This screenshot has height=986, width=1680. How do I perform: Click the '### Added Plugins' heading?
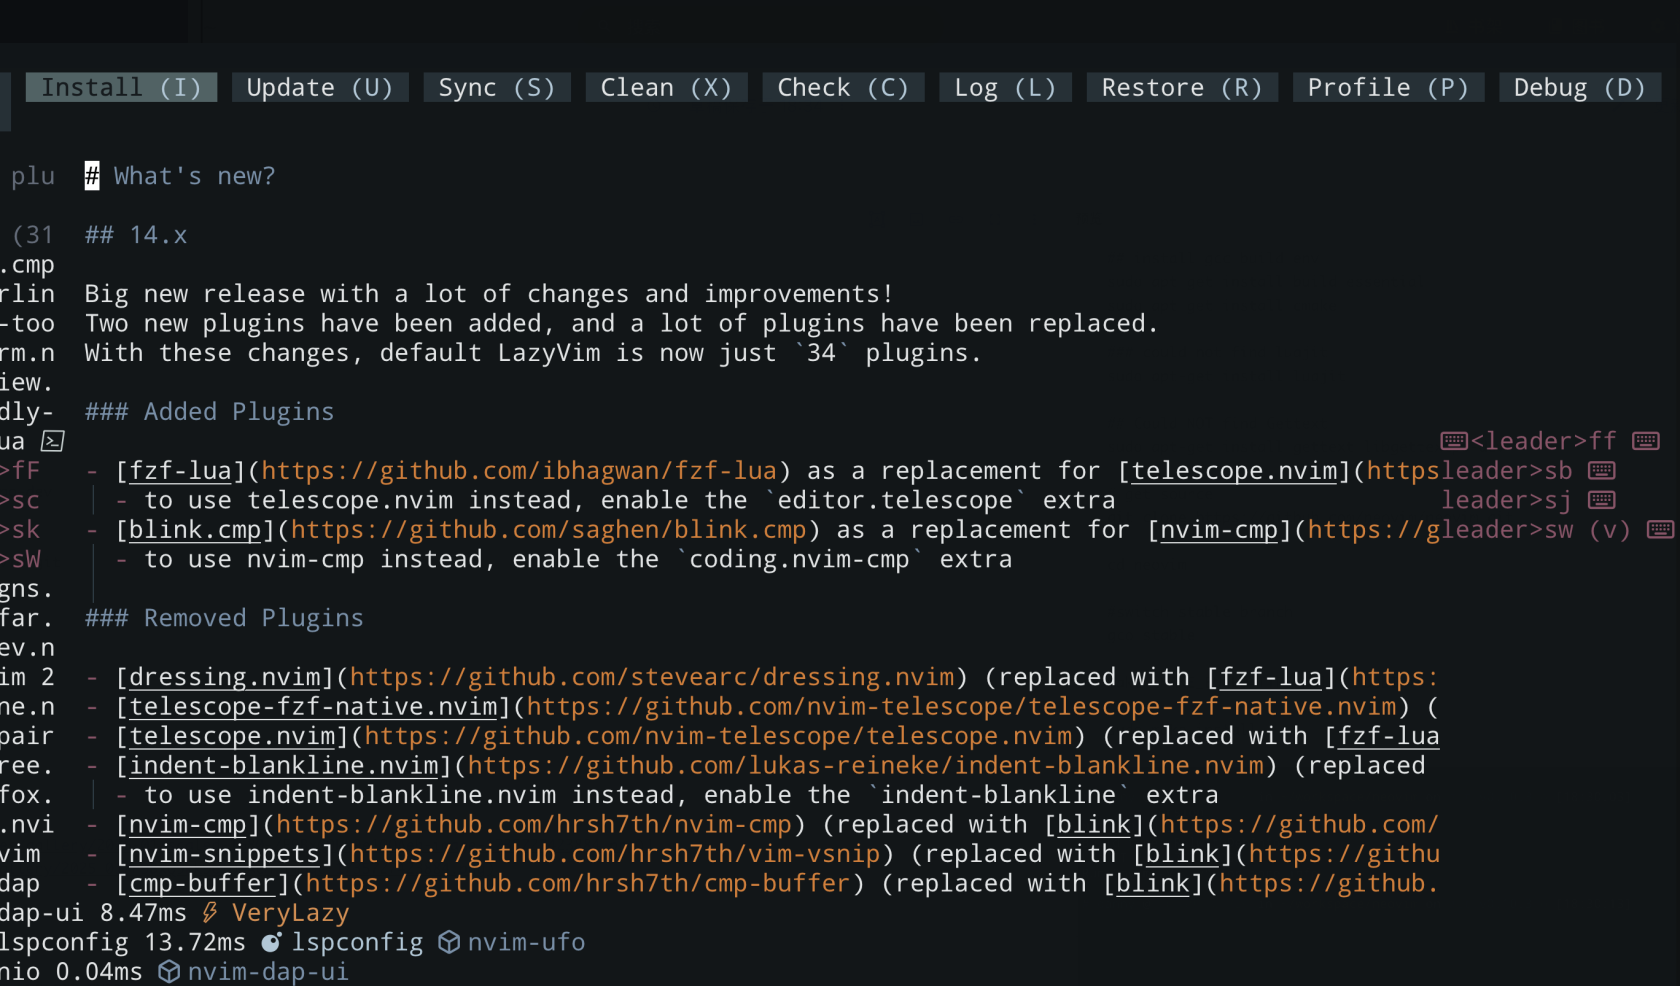click(x=210, y=412)
